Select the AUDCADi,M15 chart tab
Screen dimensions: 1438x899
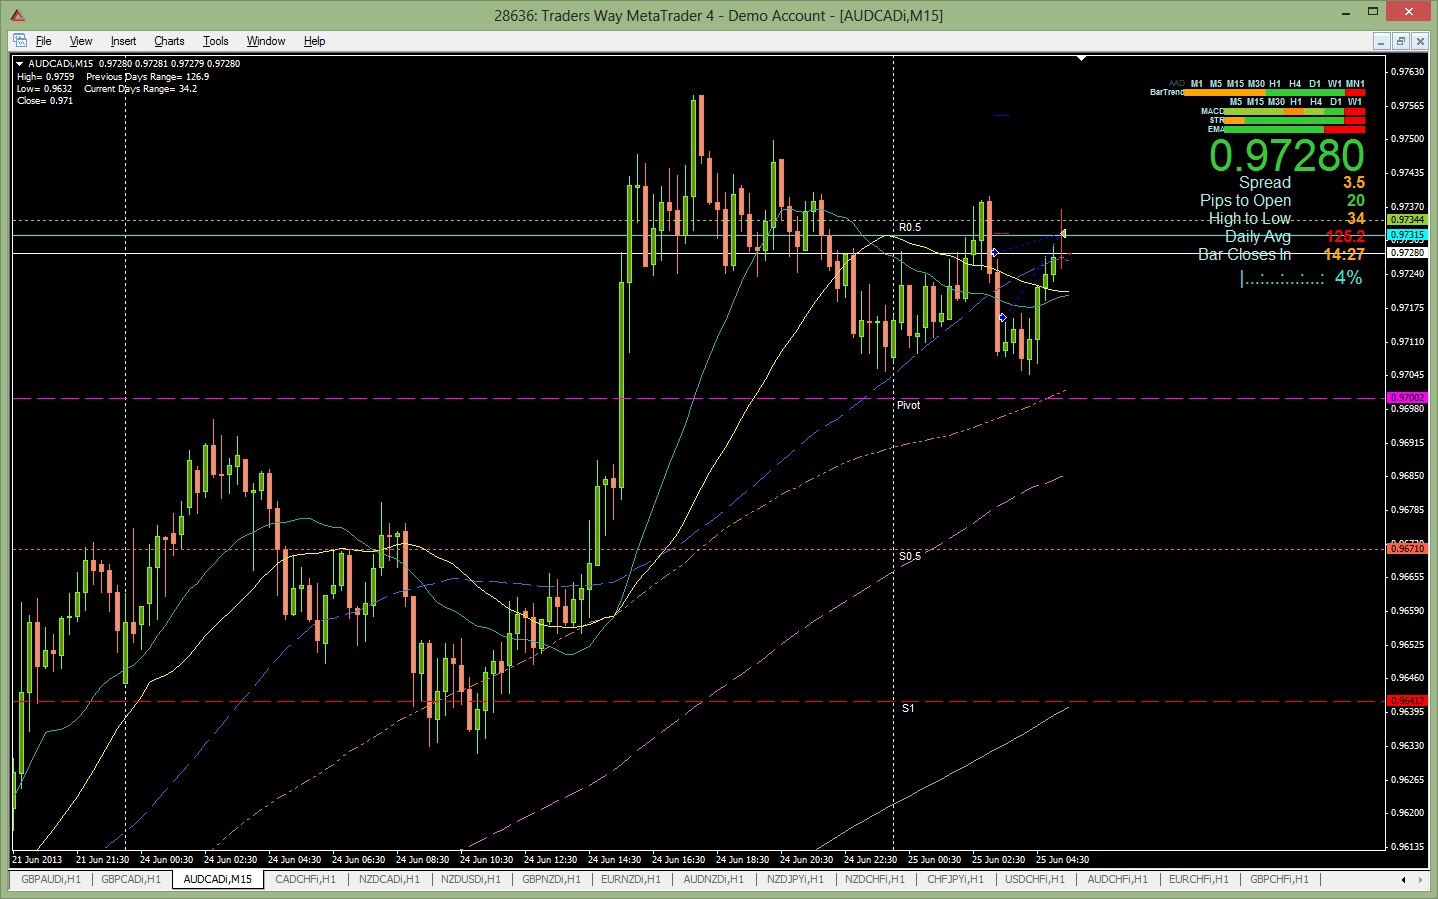pyautogui.click(x=218, y=880)
